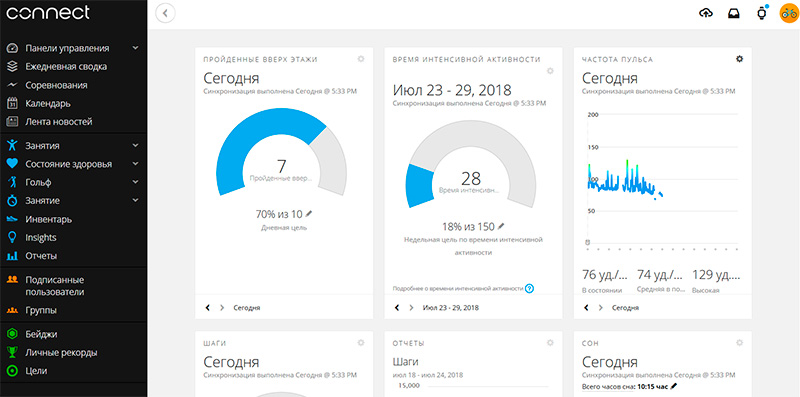800x397 pixels.
Task: Click the cloud upload icon in header
Action: tap(706, 14)
